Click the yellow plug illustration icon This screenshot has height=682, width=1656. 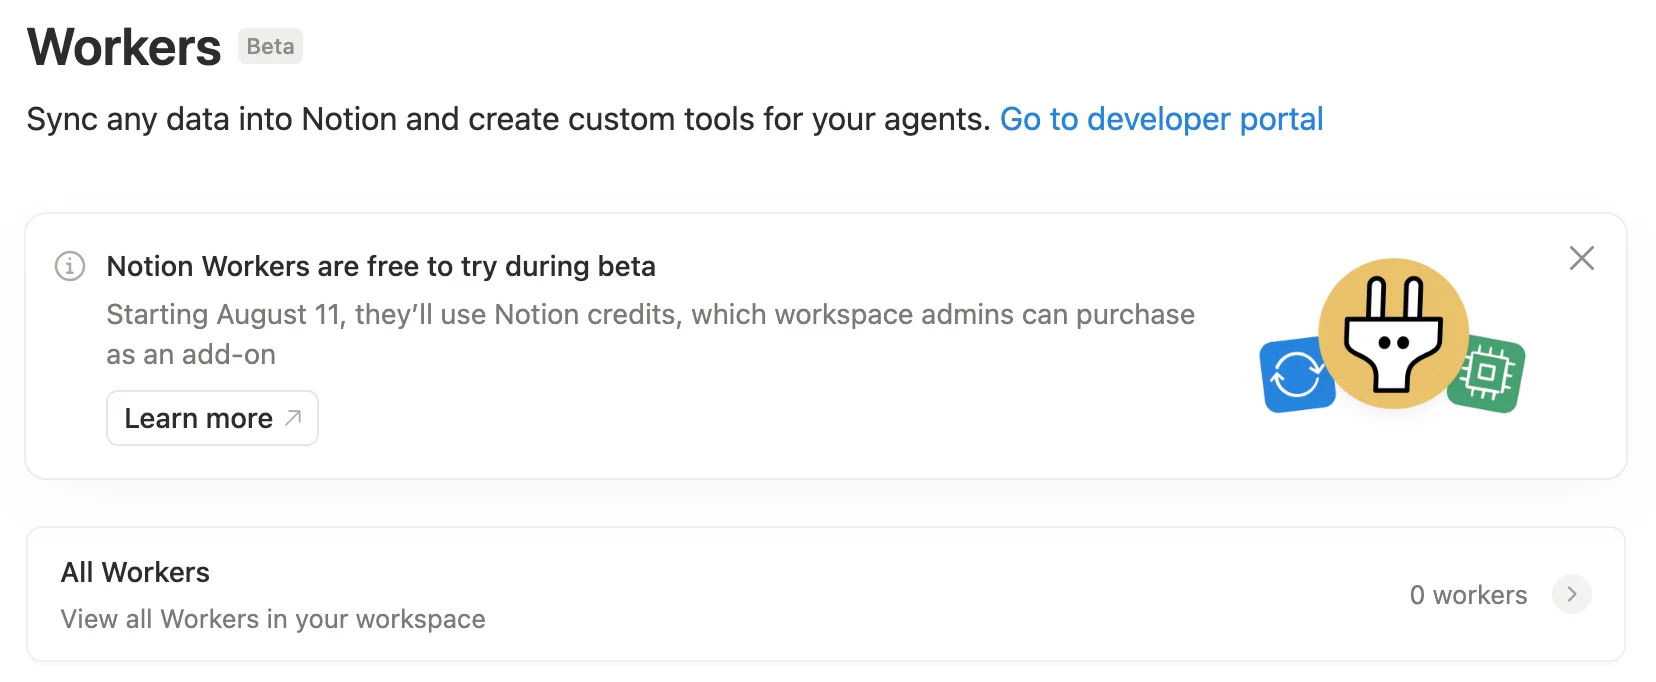coord(1393,333)
